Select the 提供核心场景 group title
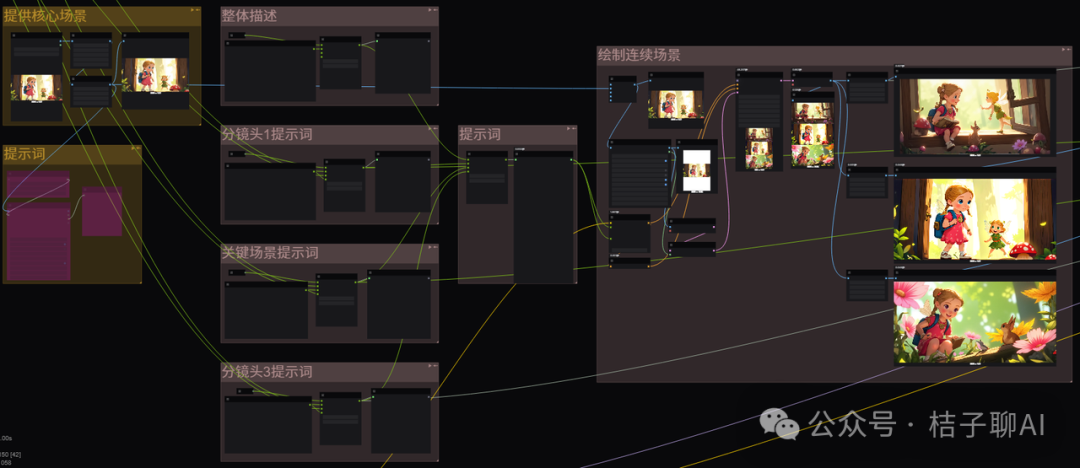This screenshot has width=1080, height=468. pyautogui.click(x=45, y=17)
